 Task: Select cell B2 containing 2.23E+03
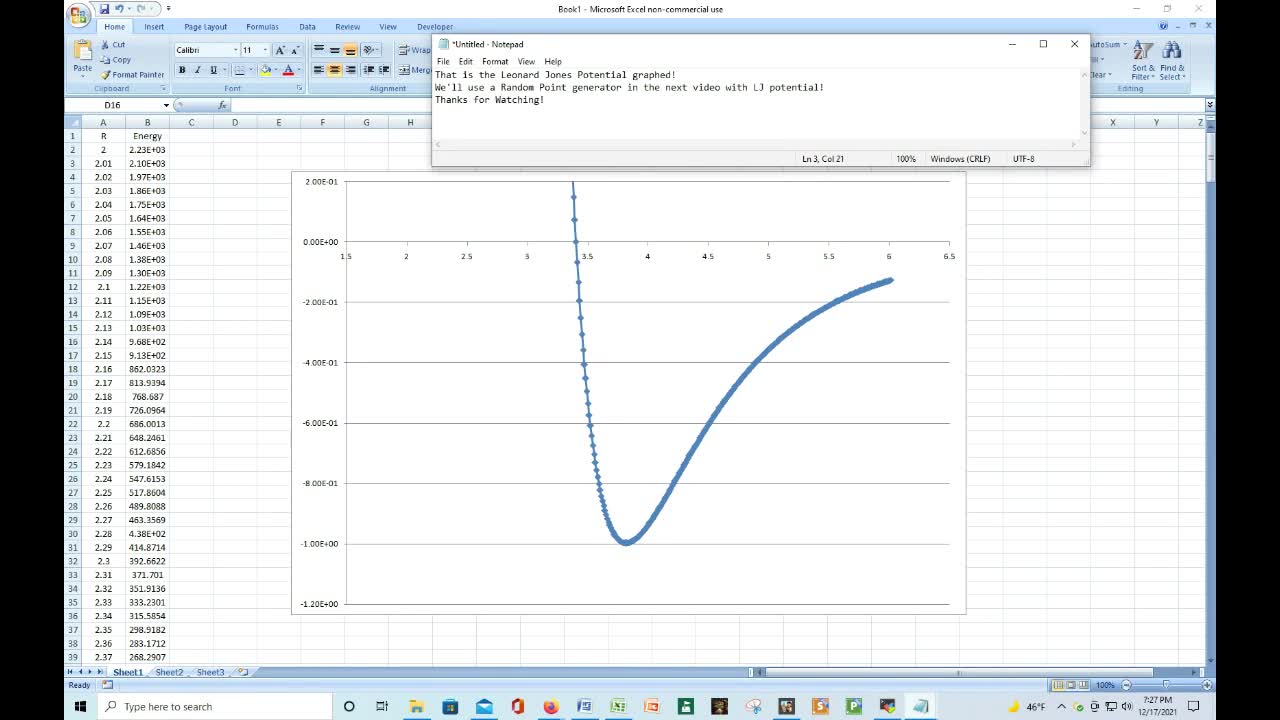[x=147, y=150]
